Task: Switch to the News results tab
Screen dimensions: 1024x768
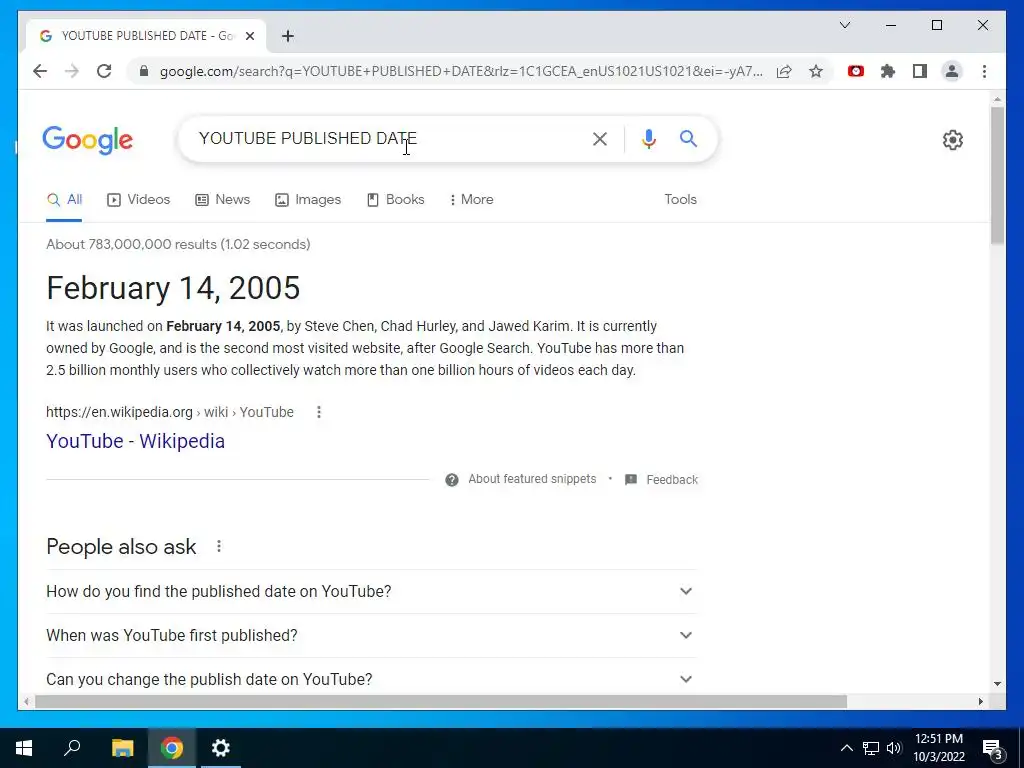Action: tap(223, 199)
